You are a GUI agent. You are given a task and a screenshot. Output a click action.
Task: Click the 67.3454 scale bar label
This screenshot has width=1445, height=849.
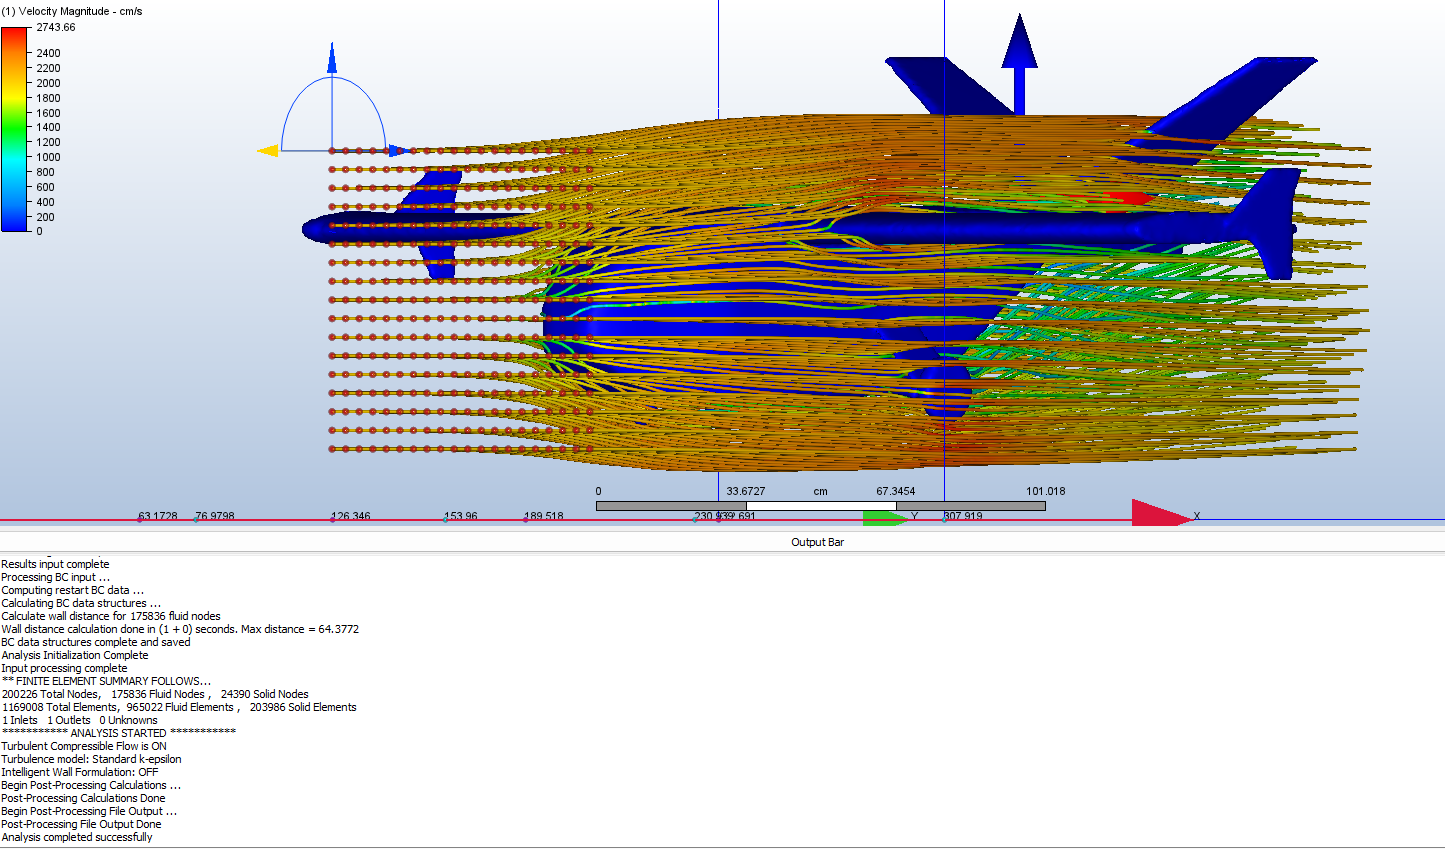coord(896,491)
